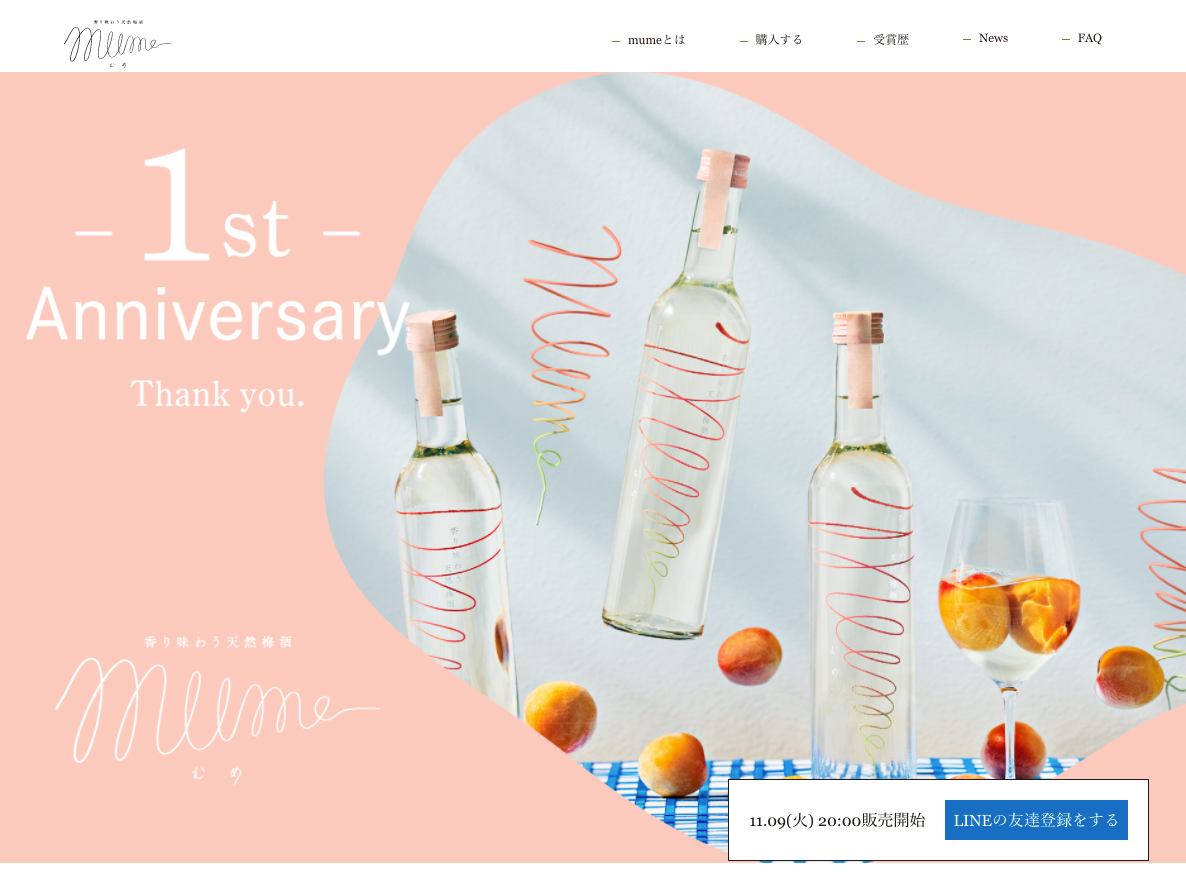Click the mume logo in the header
The height and width of the screenshot is (891, 1186).
point(117,43)
